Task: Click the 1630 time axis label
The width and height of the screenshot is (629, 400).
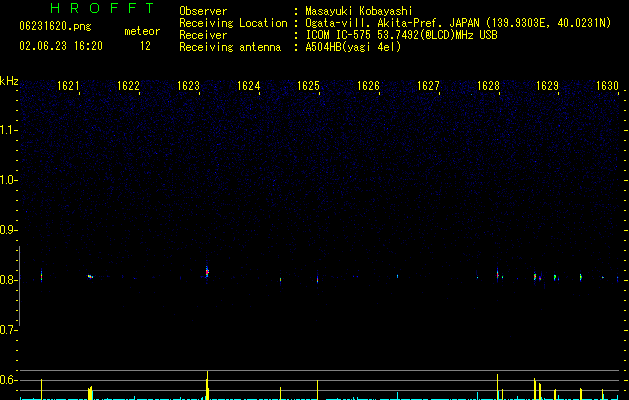Action: [x=607, y=86]
